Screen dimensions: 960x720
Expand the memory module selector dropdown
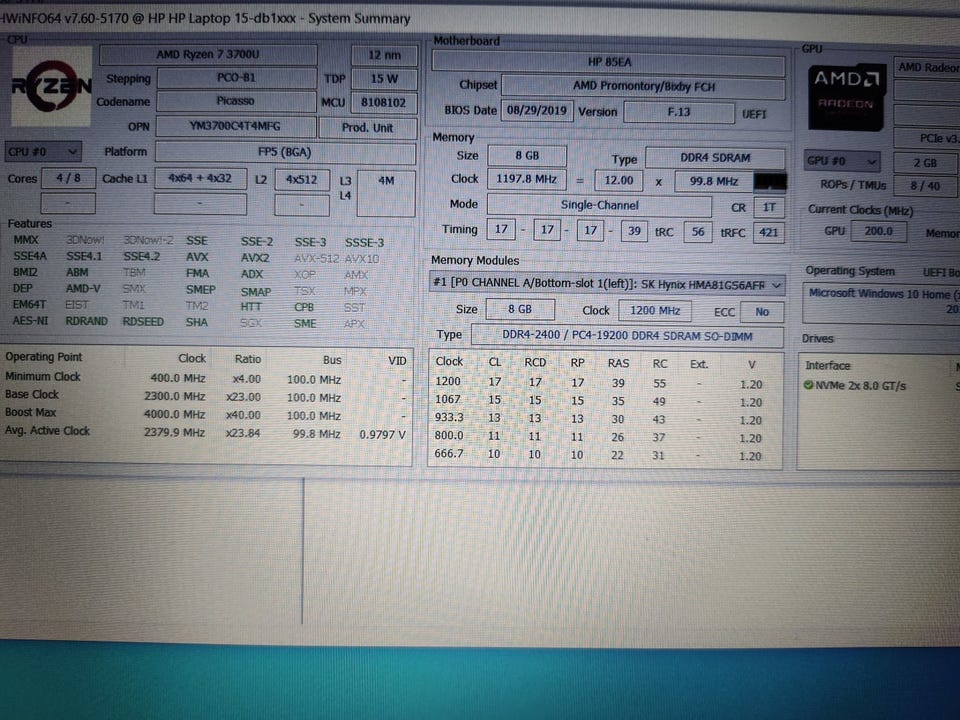(606, 284)
